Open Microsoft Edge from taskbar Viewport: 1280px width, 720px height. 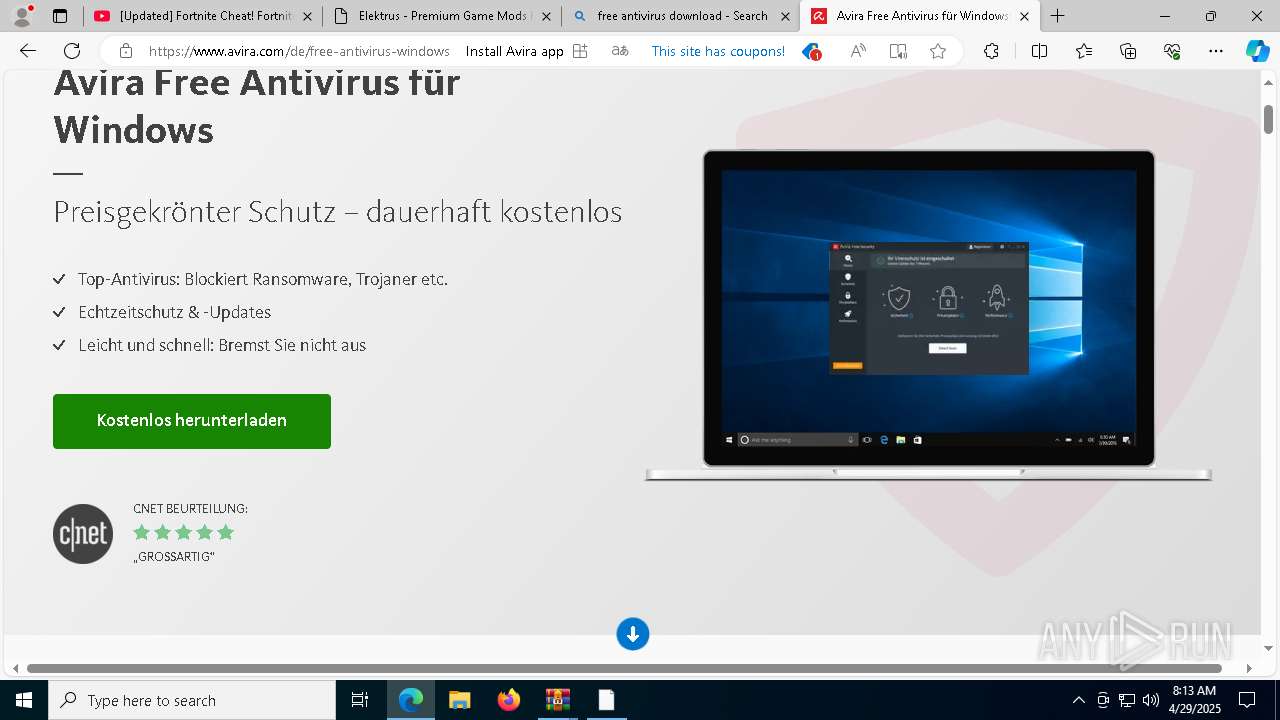tap(411, 700)
